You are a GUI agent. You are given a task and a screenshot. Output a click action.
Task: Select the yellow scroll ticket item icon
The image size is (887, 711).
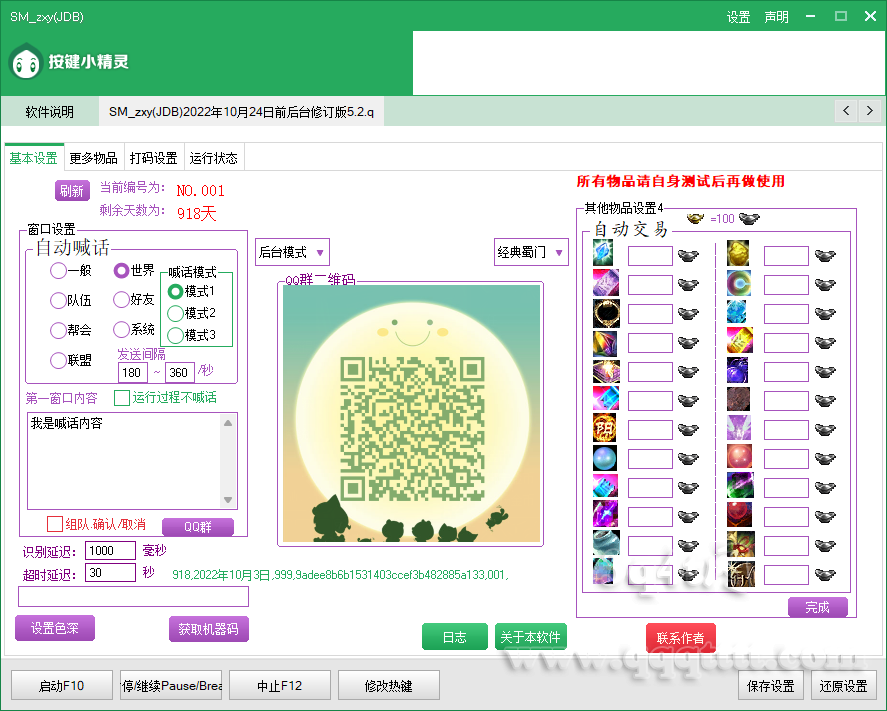(740, 340)
